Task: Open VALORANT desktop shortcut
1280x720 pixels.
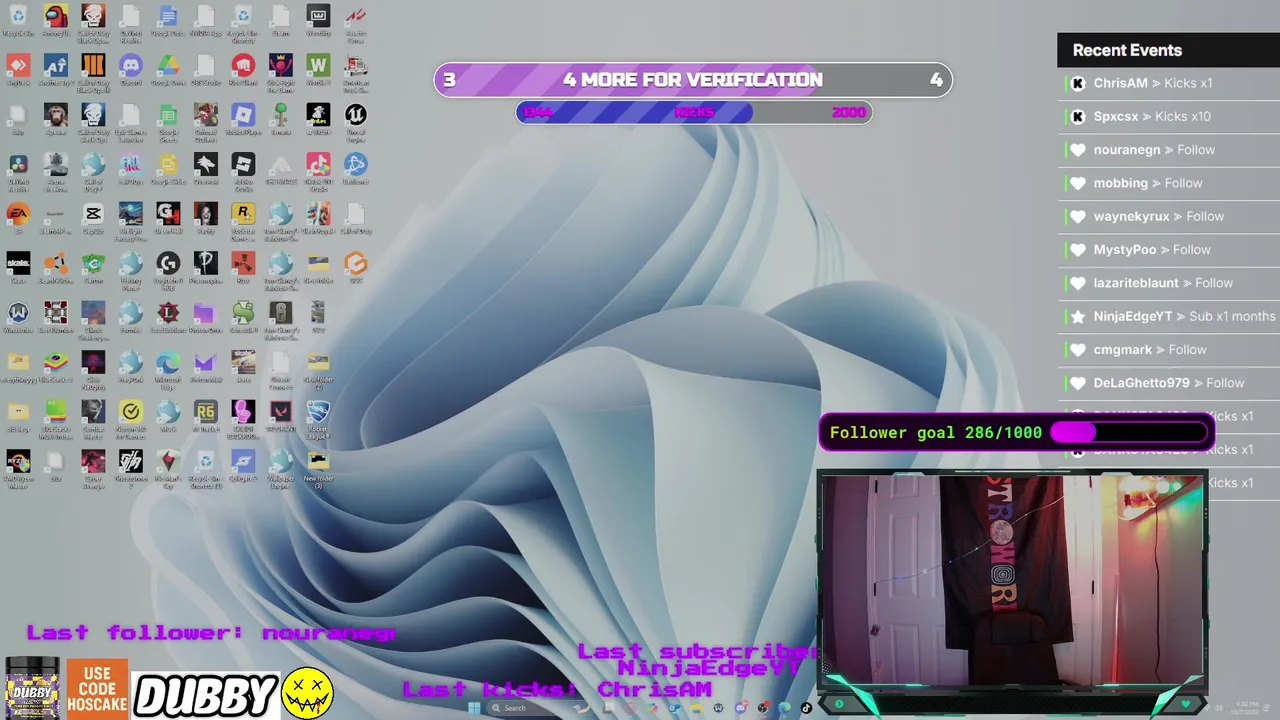Action: [x=281, y=418]
